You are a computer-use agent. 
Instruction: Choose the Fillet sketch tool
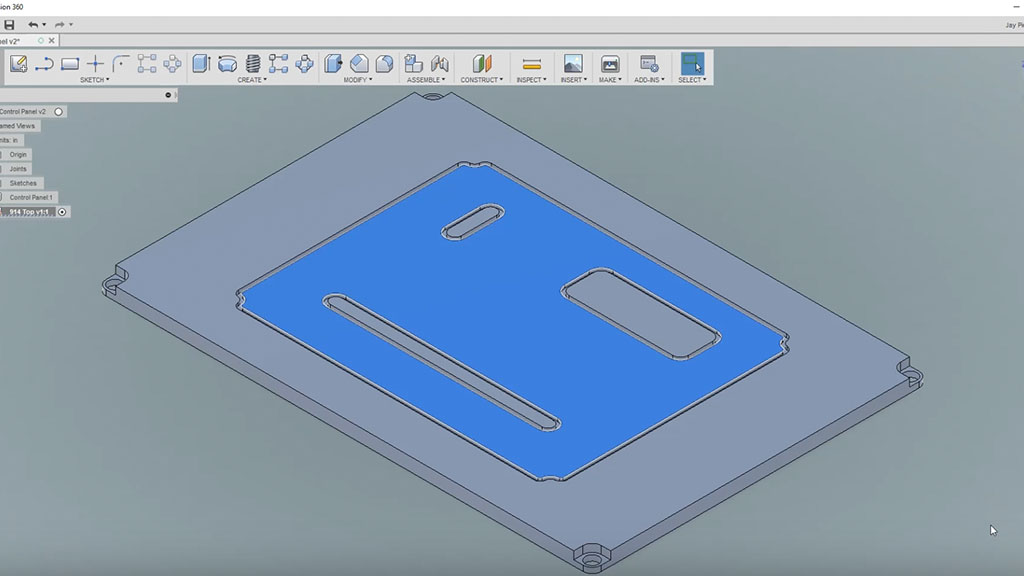tap(121, 64)
